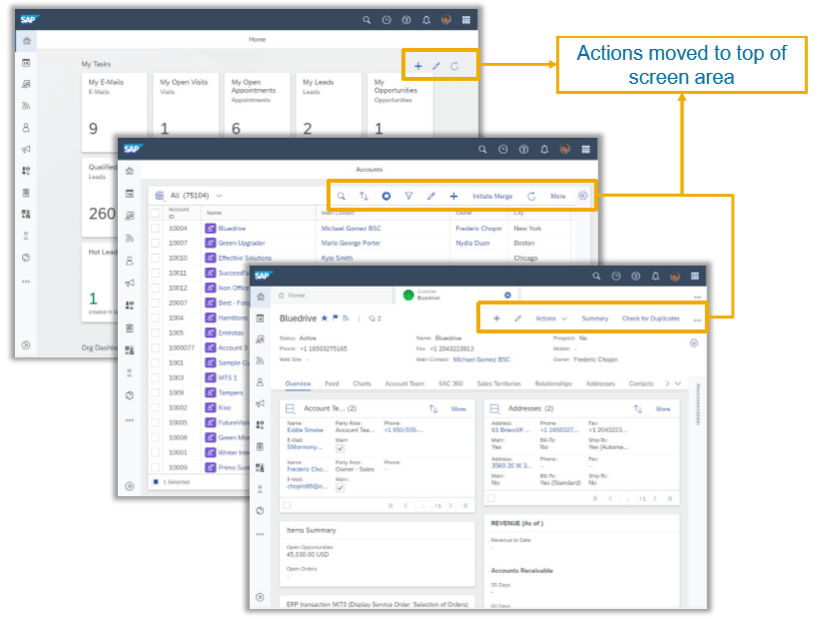Switch to the Overview tab
Viewport: 820px width, 619px height.
point(298,384)
